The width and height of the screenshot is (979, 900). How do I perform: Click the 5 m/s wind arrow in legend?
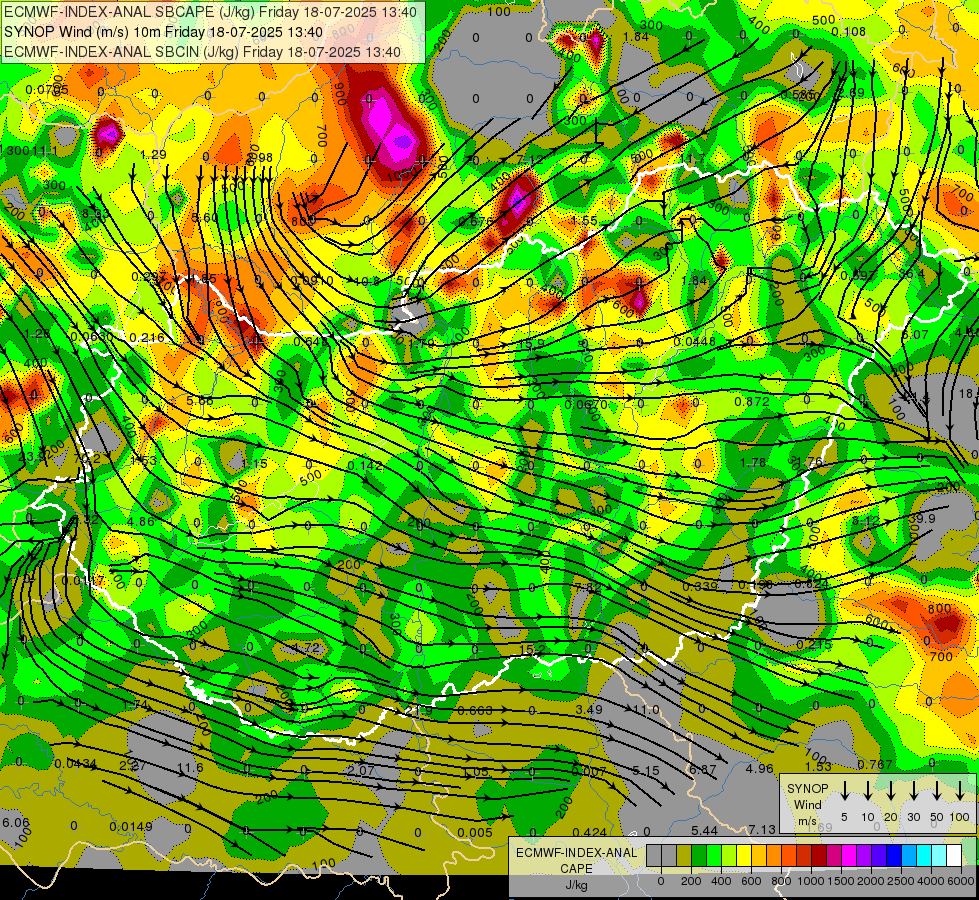click(845, 790)
